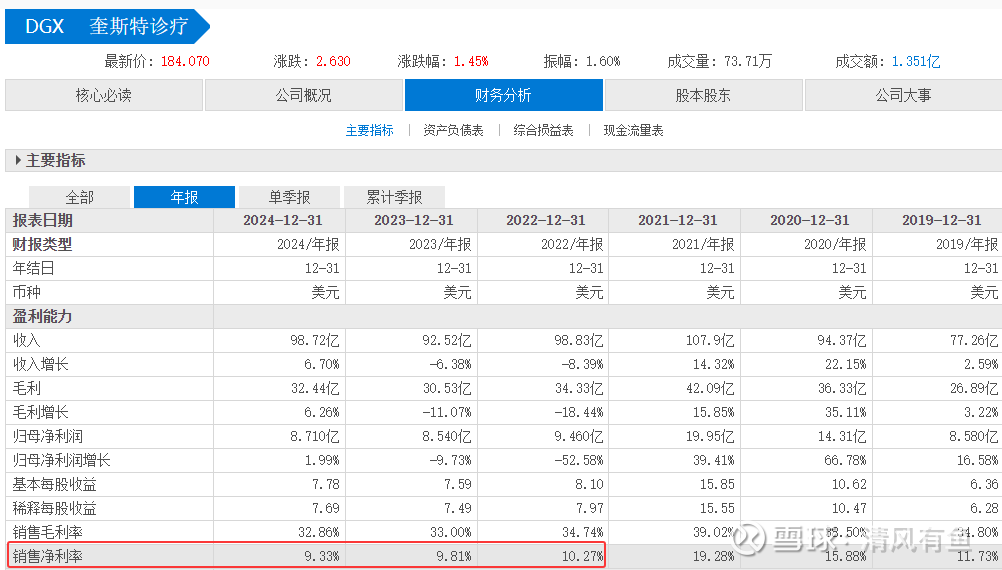Click the 2021 net profit cell 19.95亿
1002x570 pixels.
(710, 436)
